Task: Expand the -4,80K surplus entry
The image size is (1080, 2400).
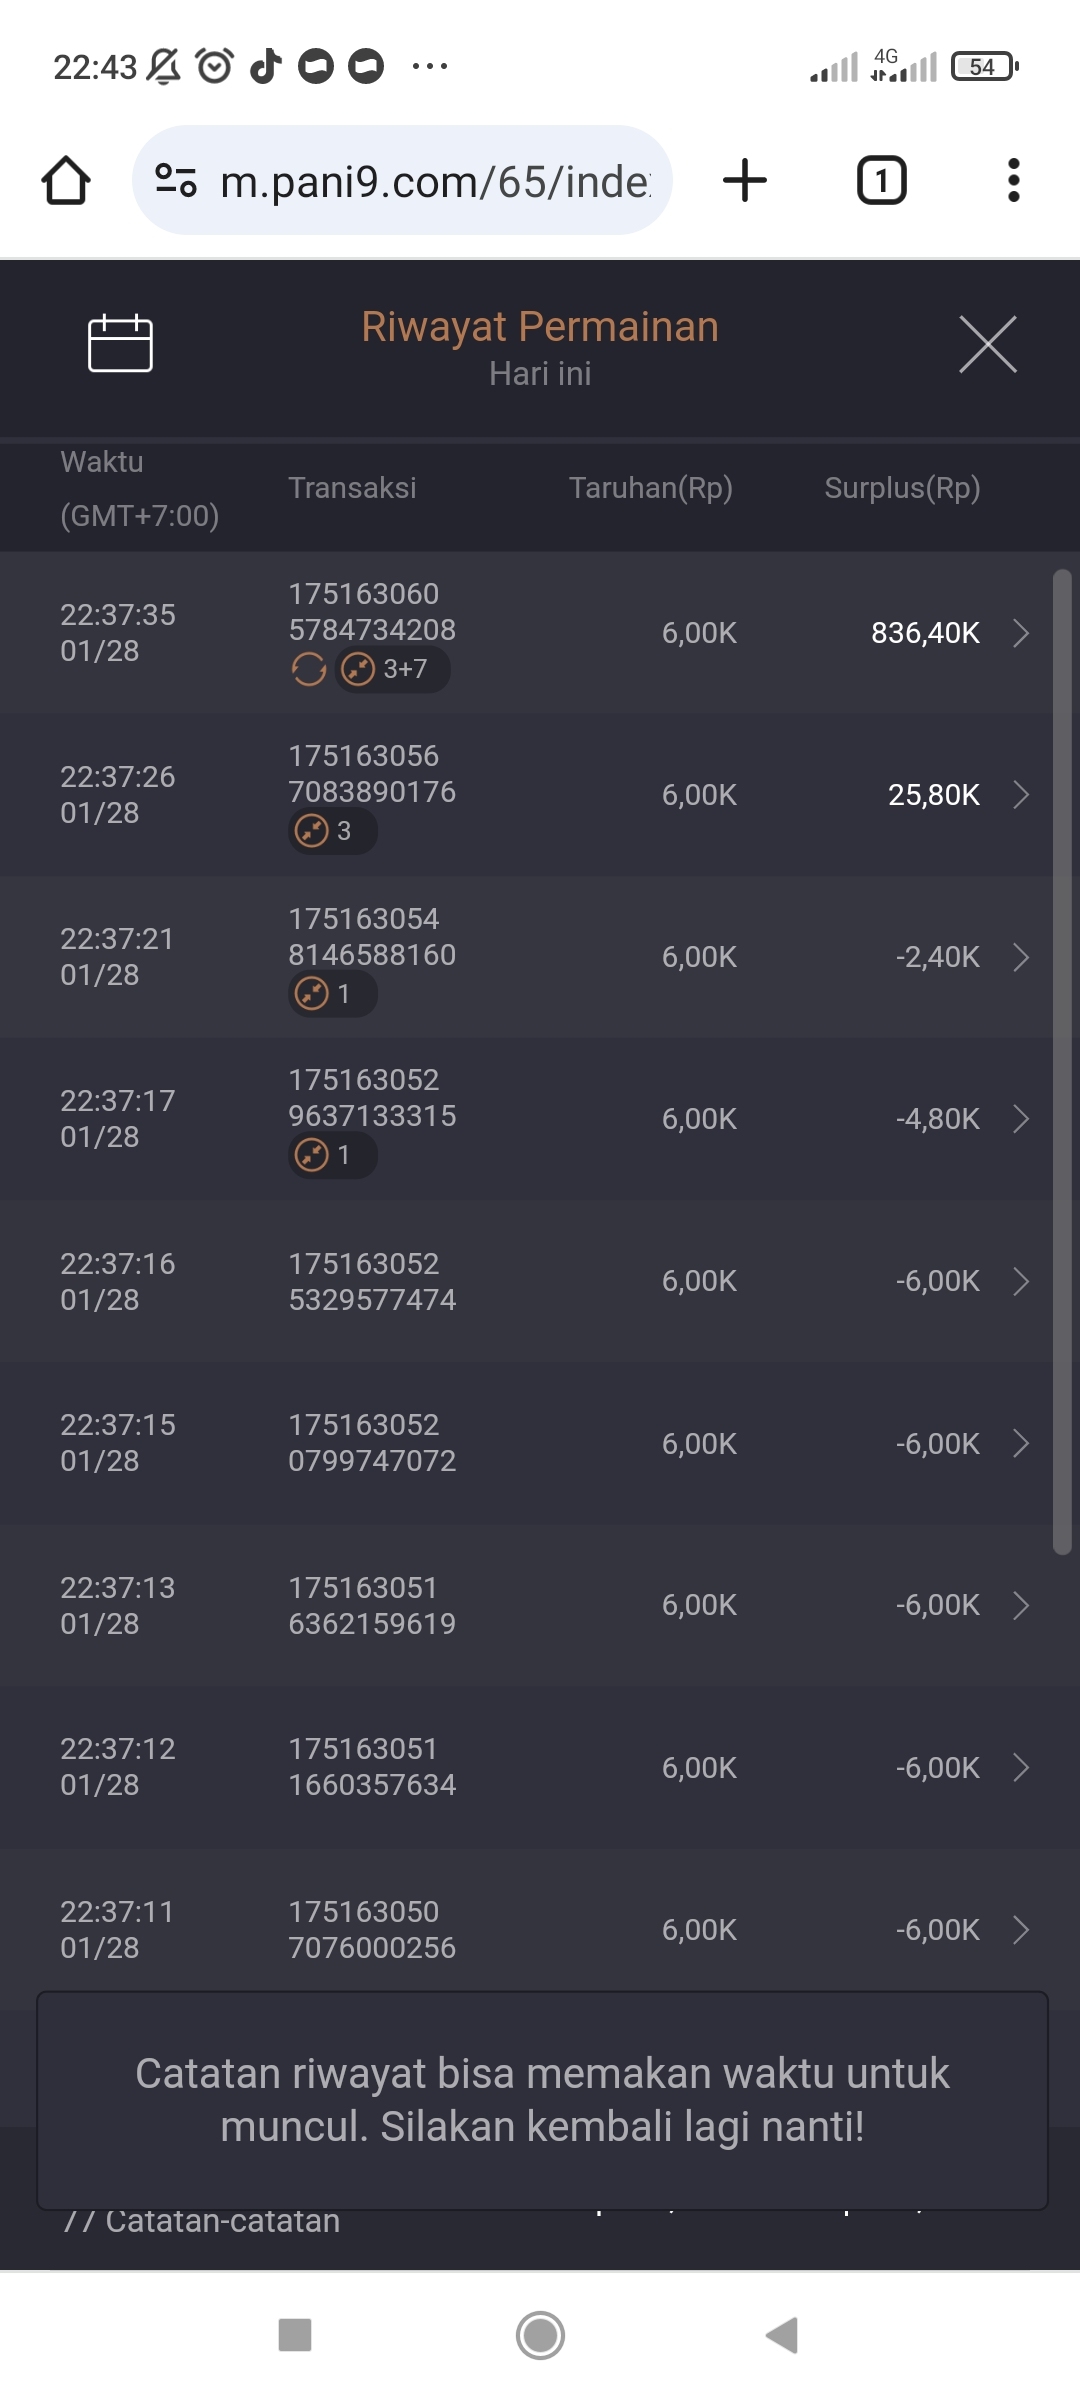Action: [x=1020, y=1119]
